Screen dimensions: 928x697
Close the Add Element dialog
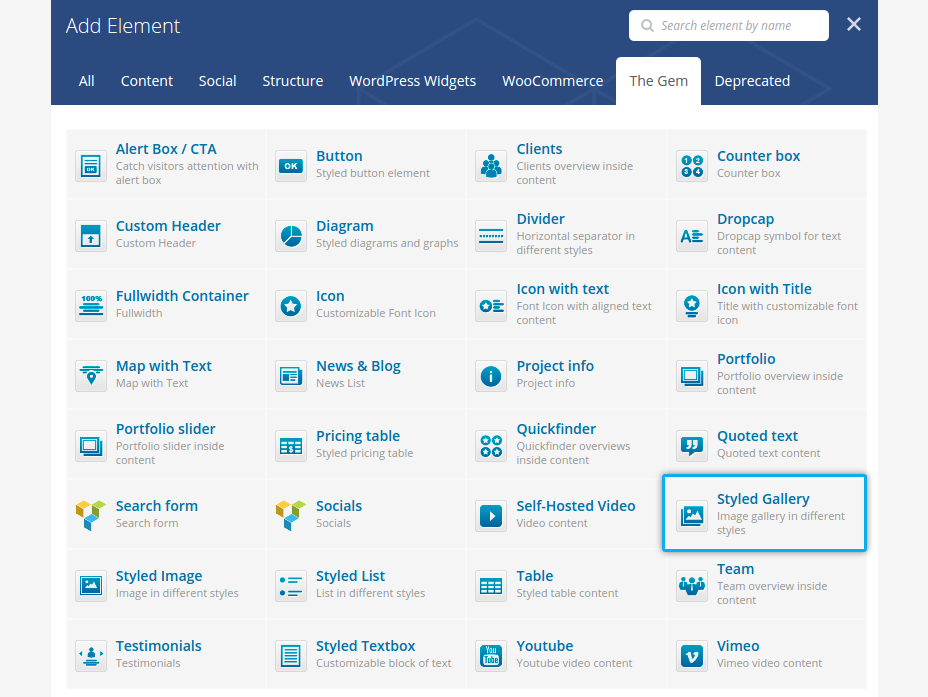click(854, 25)
